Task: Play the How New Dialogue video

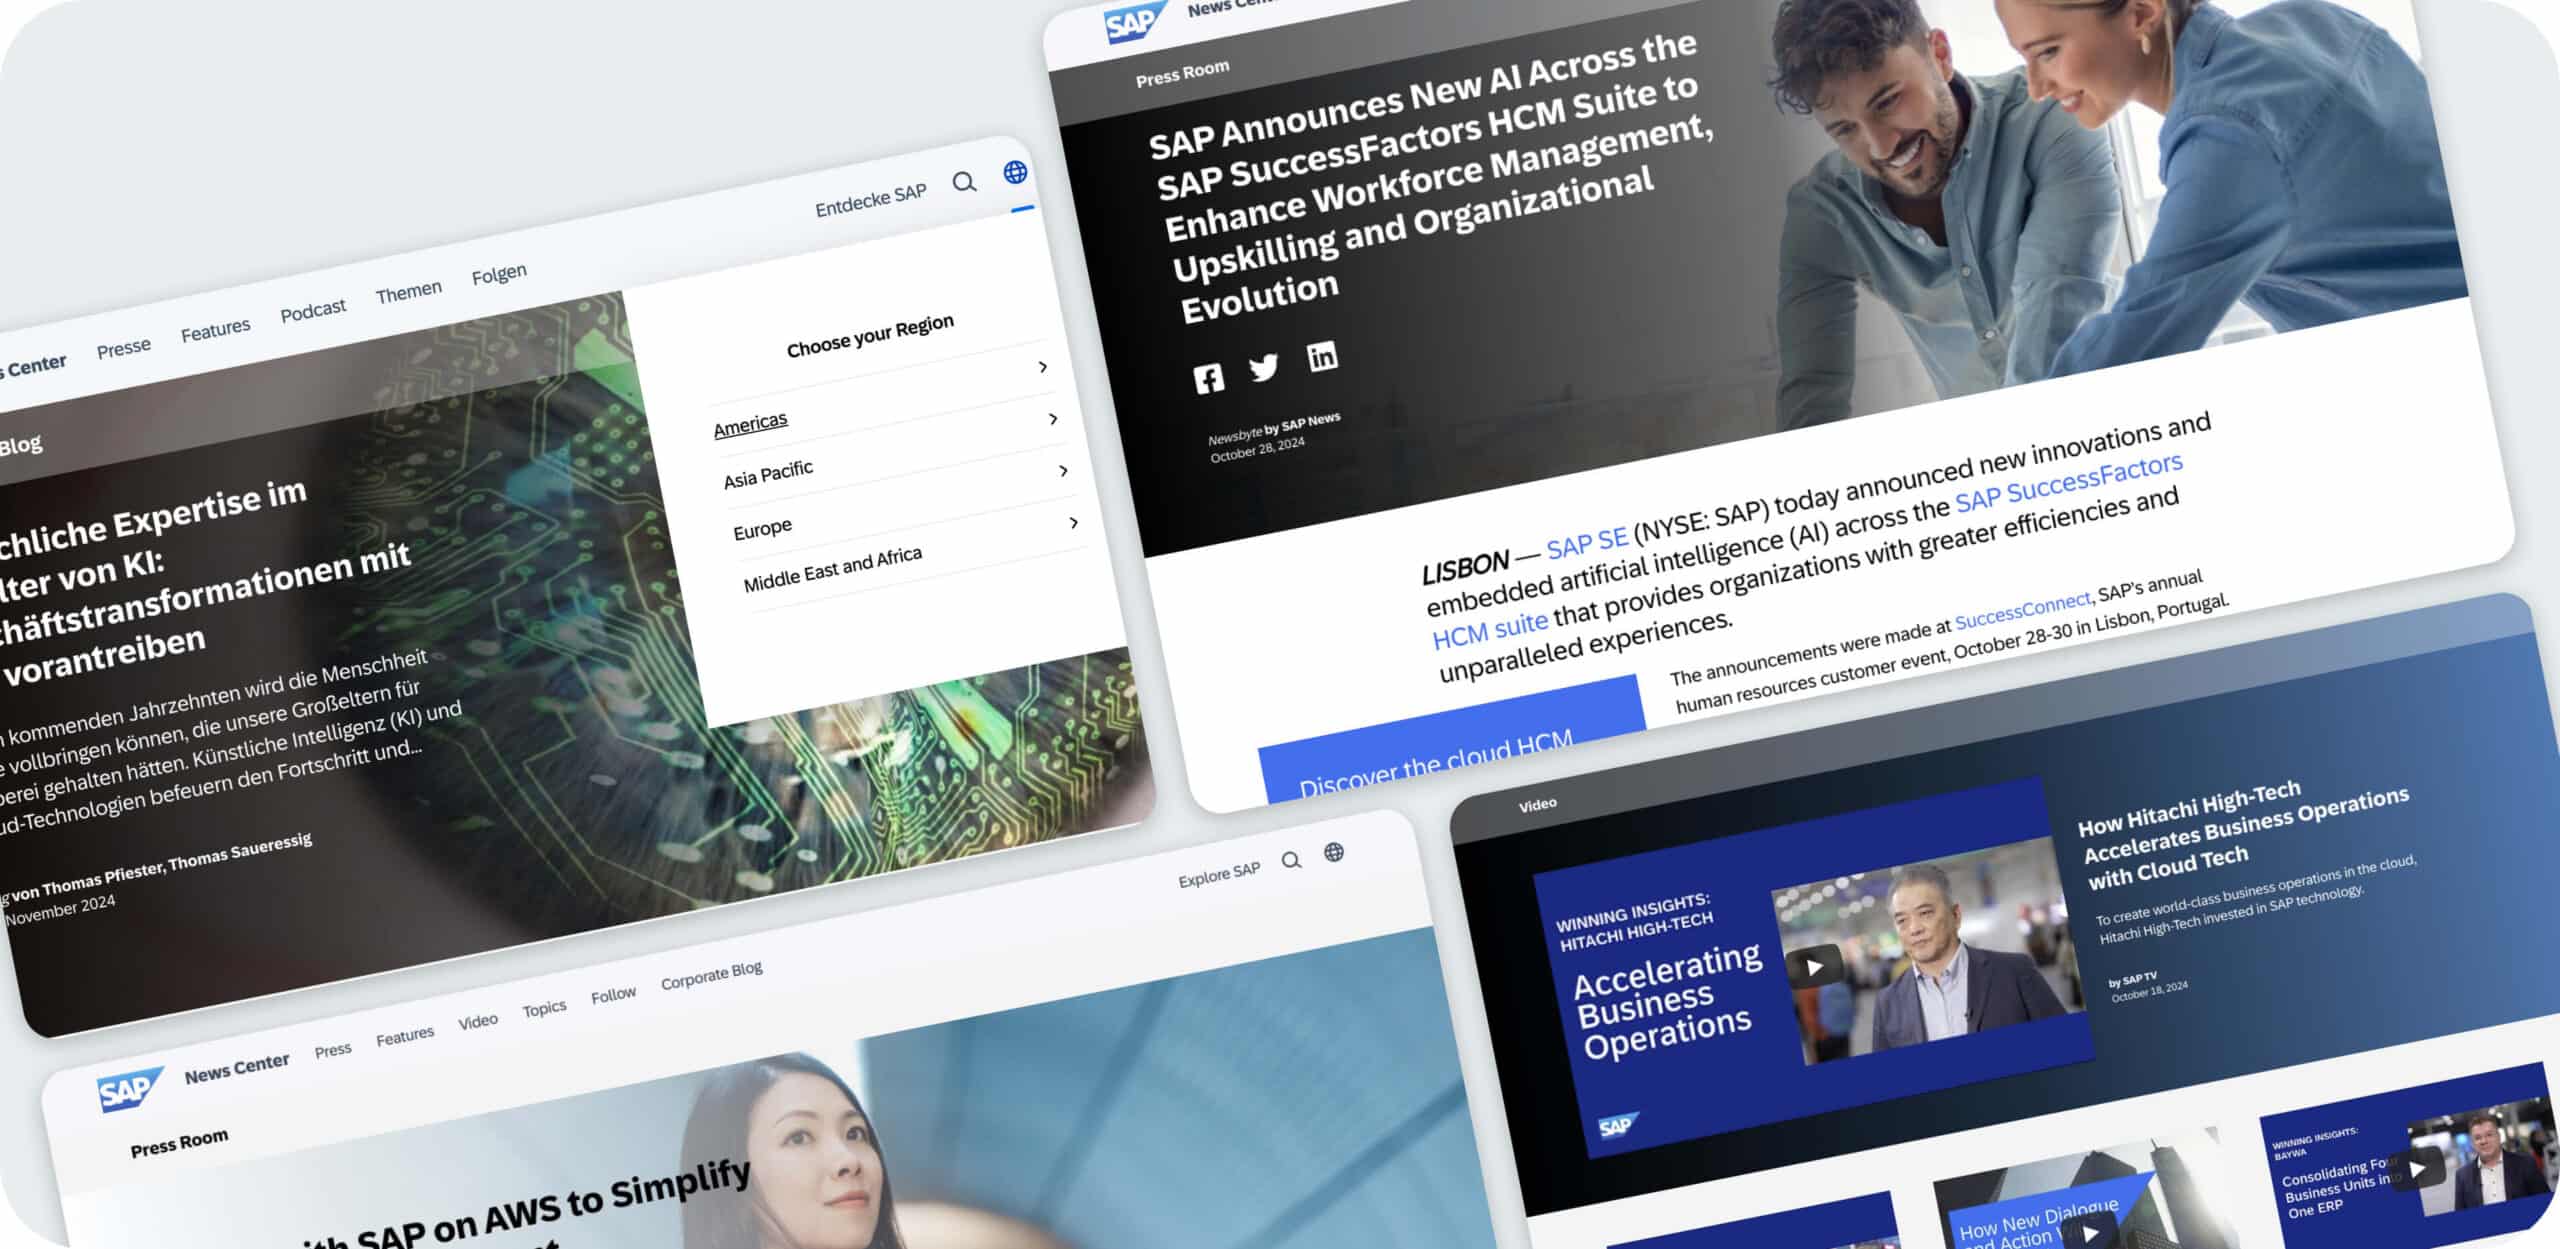Action: [x=2090, y=1234]
